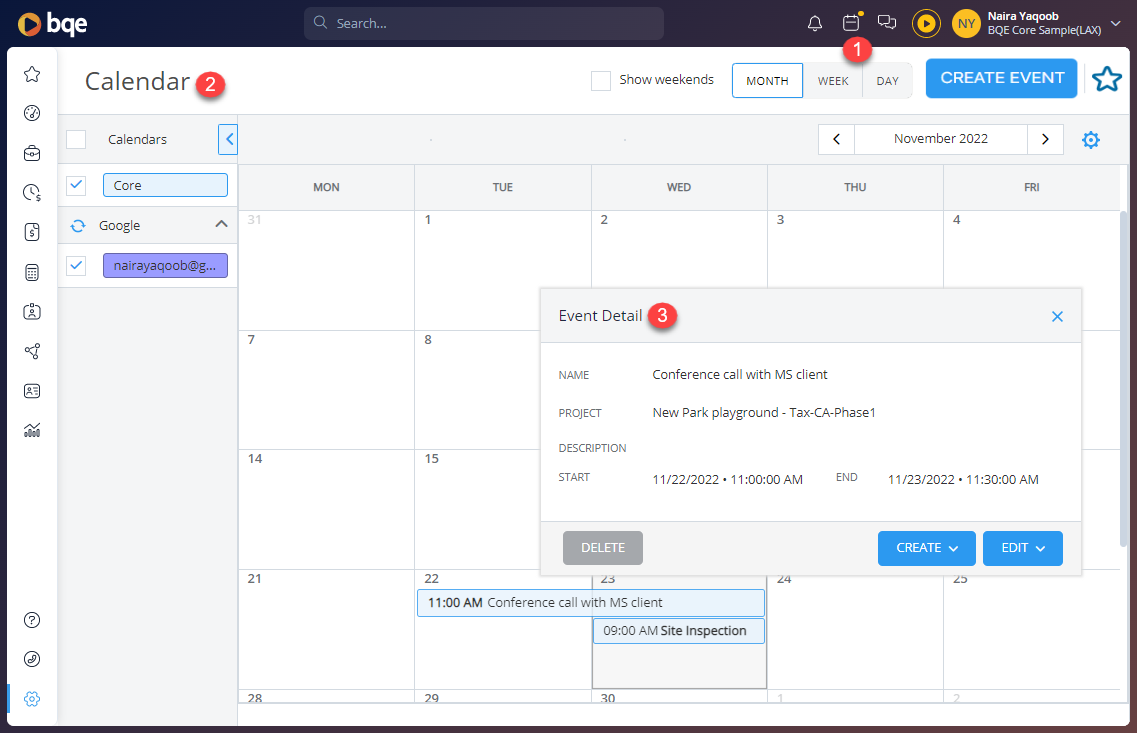Image resolution: width=1137 pixels, height=733 pixels.
Task: Toggle the Calendars select-all checkbox
Action: pyautogui.click(x=76, y=139)
